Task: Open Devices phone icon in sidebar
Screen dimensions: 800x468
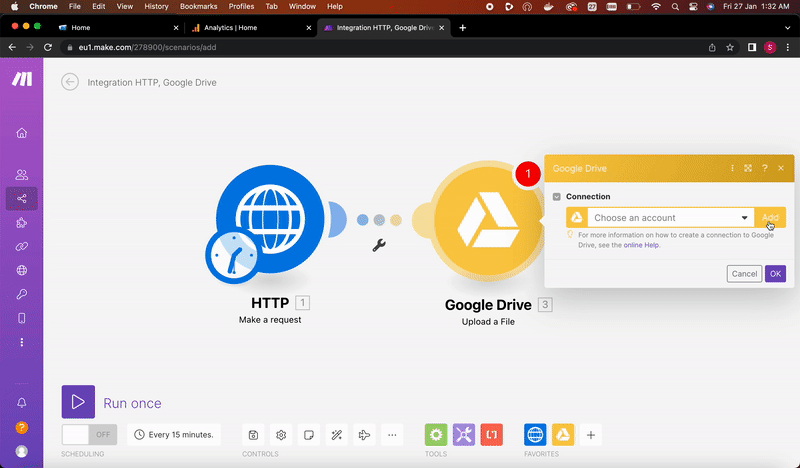Action: [21, 318]
